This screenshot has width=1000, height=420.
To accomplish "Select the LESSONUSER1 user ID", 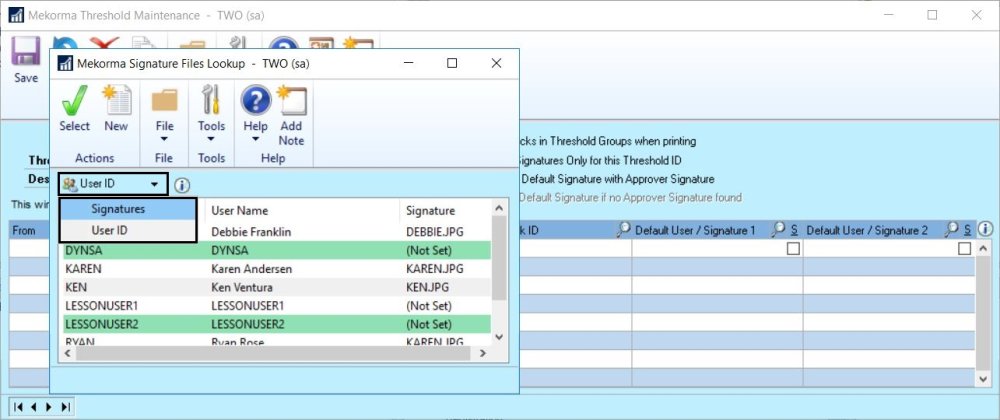I will pyautogui.click(x=101, y=306).
